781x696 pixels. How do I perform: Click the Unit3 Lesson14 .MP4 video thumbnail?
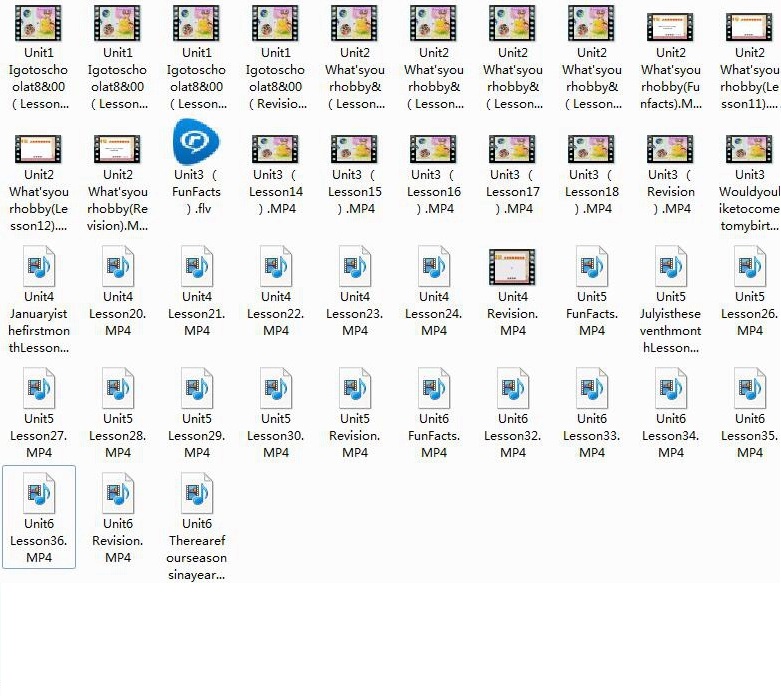click(x=275, y=149)
